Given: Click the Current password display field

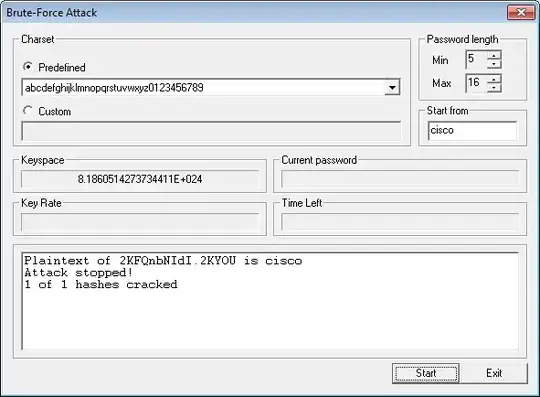Looking at the screenshot, I should coord(400,179).
